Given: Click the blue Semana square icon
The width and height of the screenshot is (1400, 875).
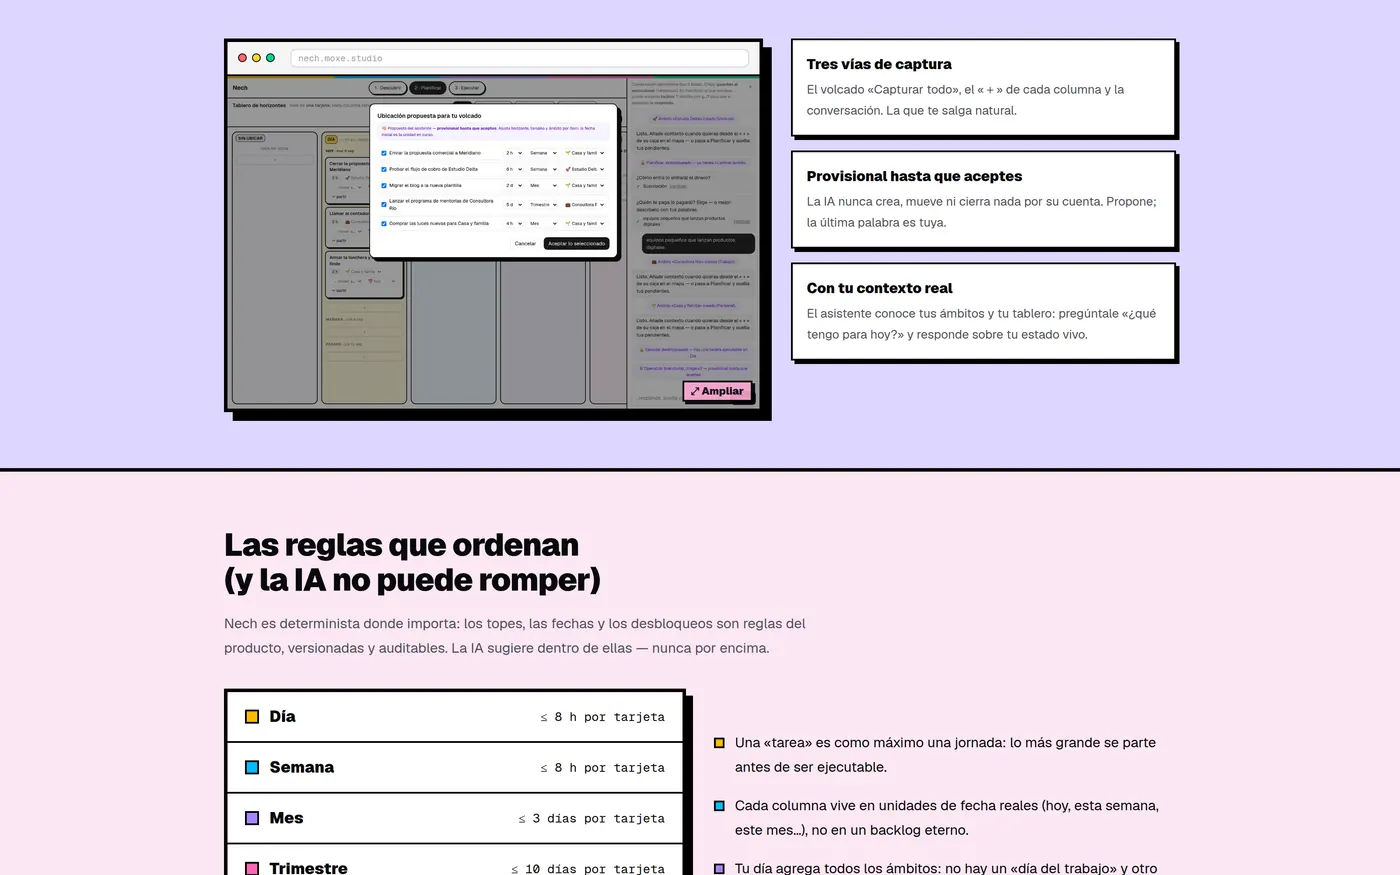Looking at the screenshot, I should click(252, 767).
